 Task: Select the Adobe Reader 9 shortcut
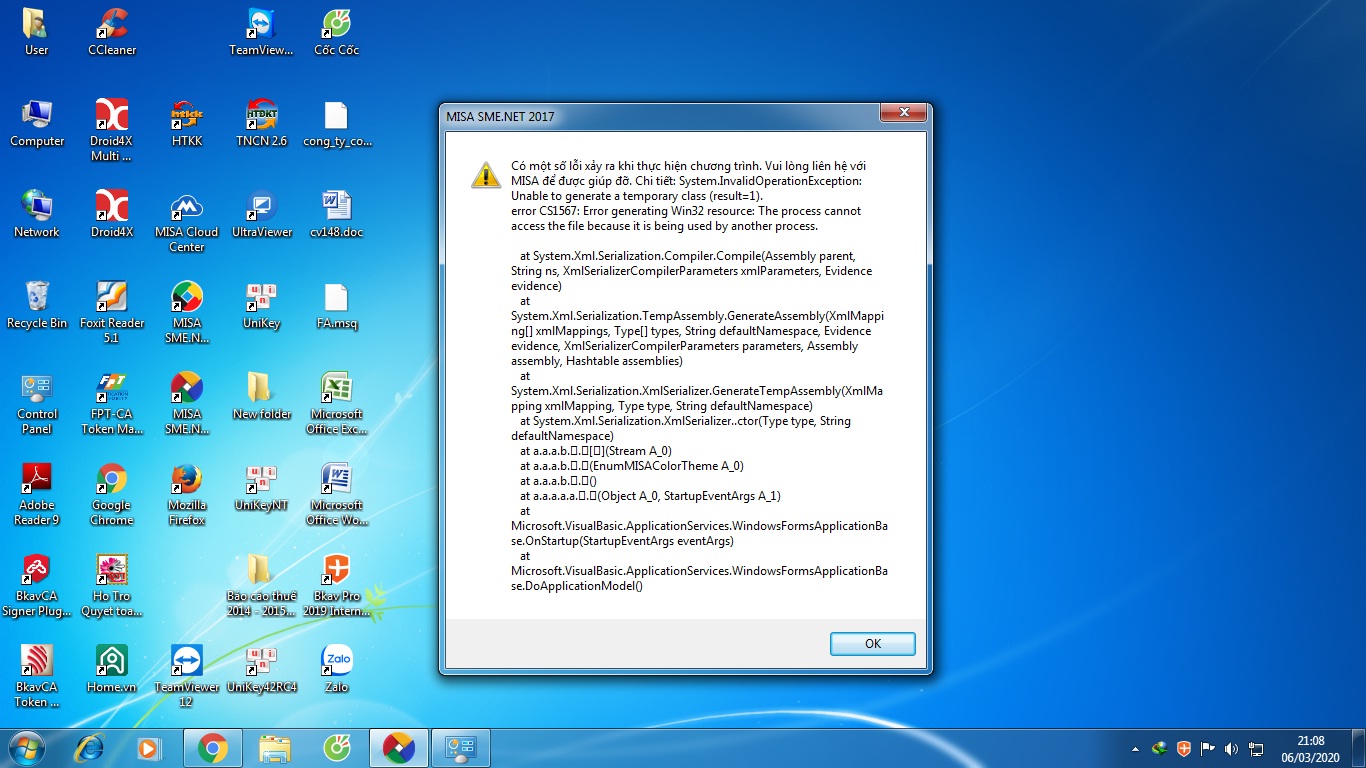(x=37, y=494)
